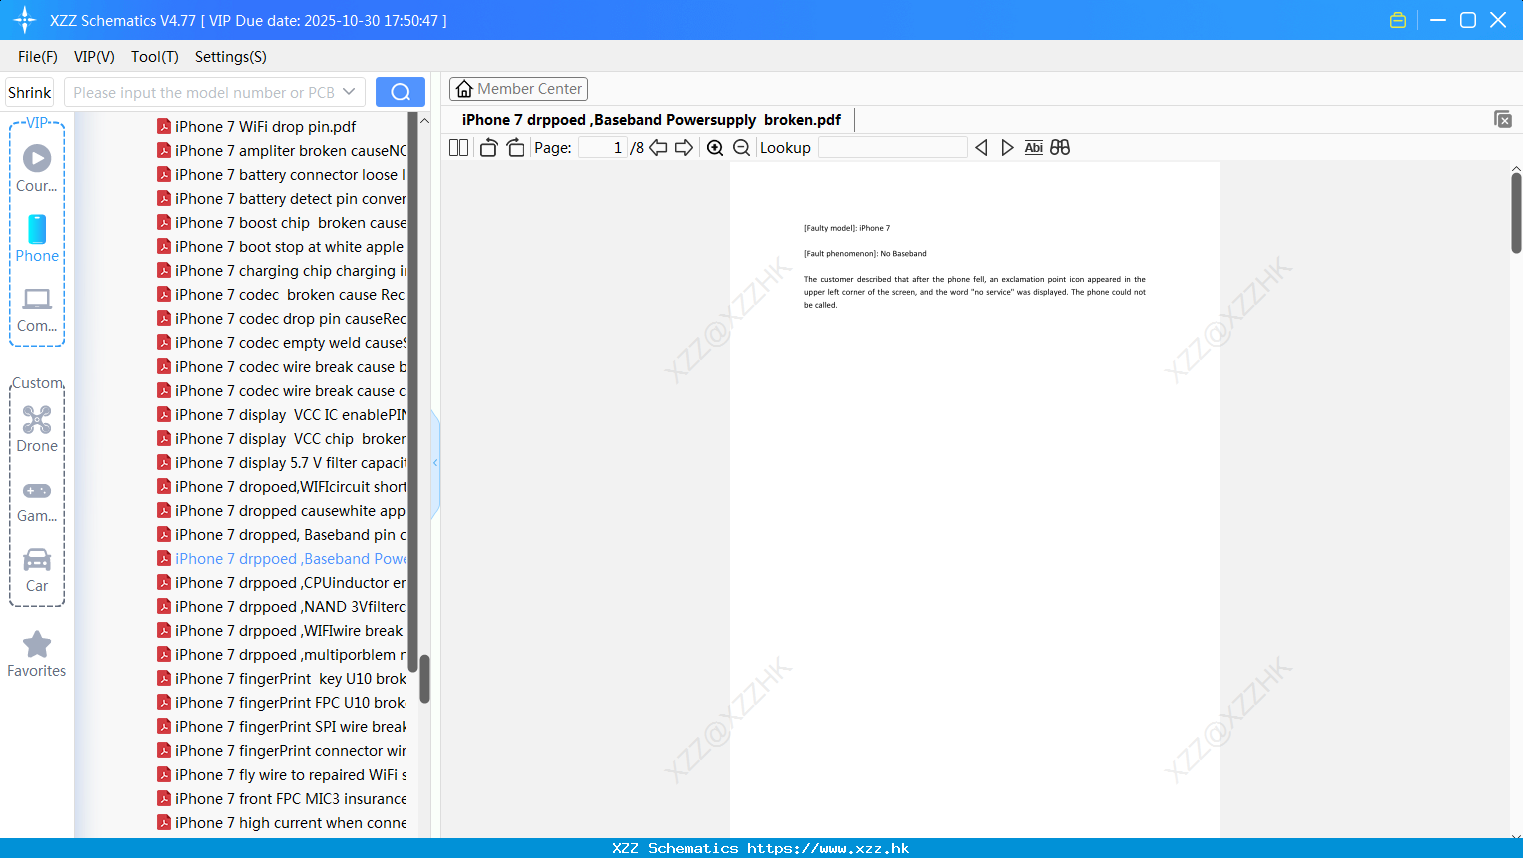
Task: Open the Tool(T) menu
Action: tap(155, 57)
